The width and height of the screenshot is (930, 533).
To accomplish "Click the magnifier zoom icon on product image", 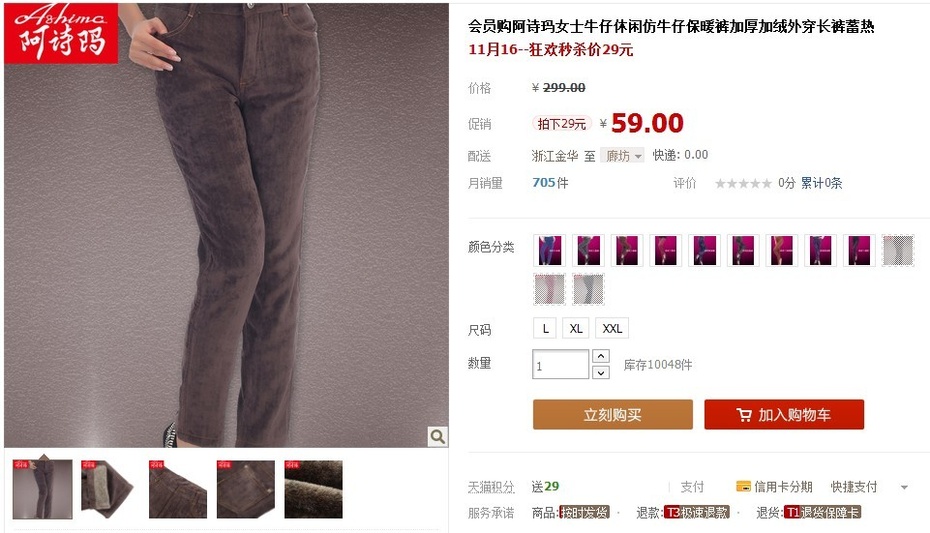I will (438, 436).
